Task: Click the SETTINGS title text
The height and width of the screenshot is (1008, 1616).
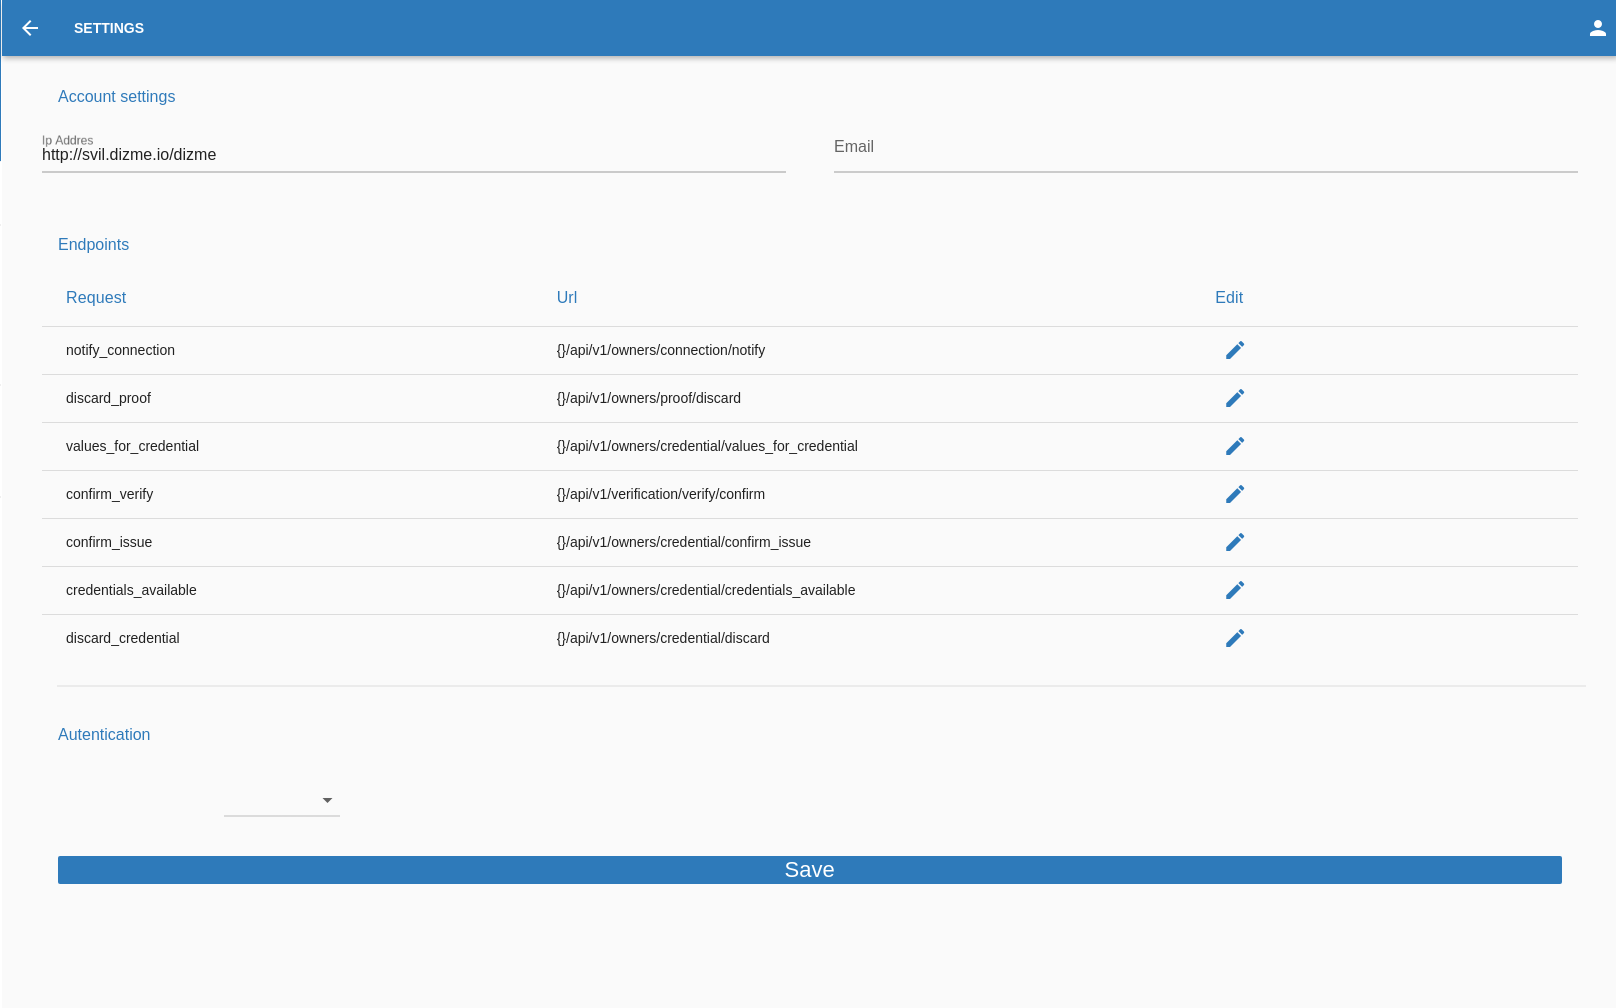Action: pos(109,28)
